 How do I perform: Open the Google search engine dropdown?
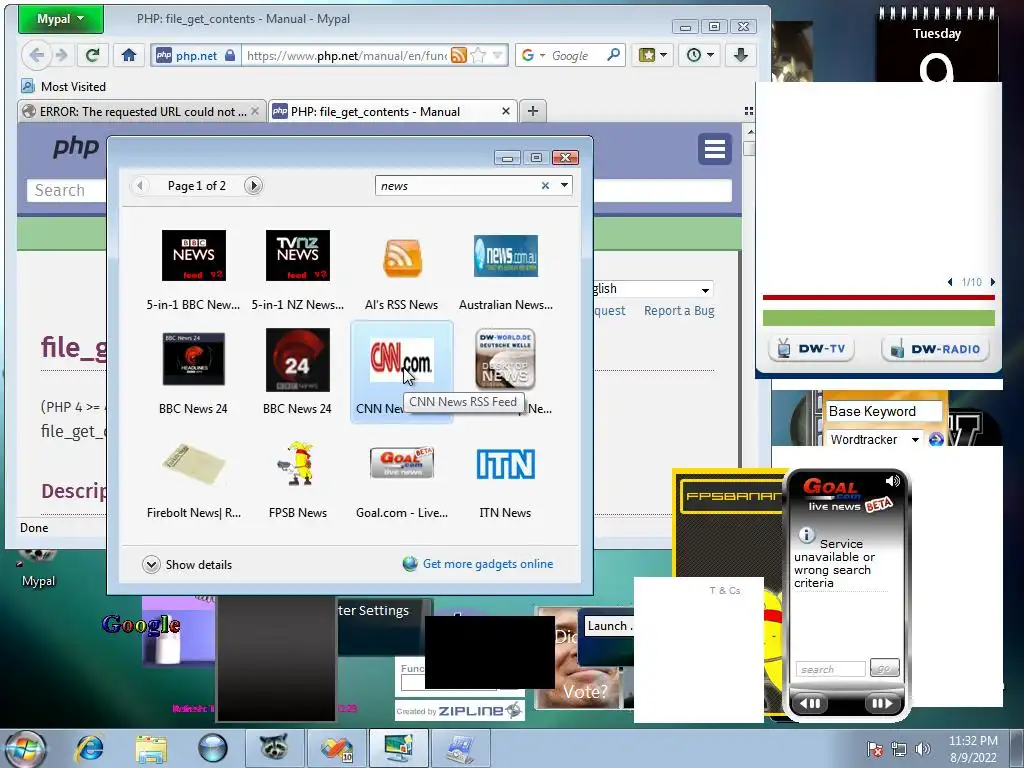point(533,56)
